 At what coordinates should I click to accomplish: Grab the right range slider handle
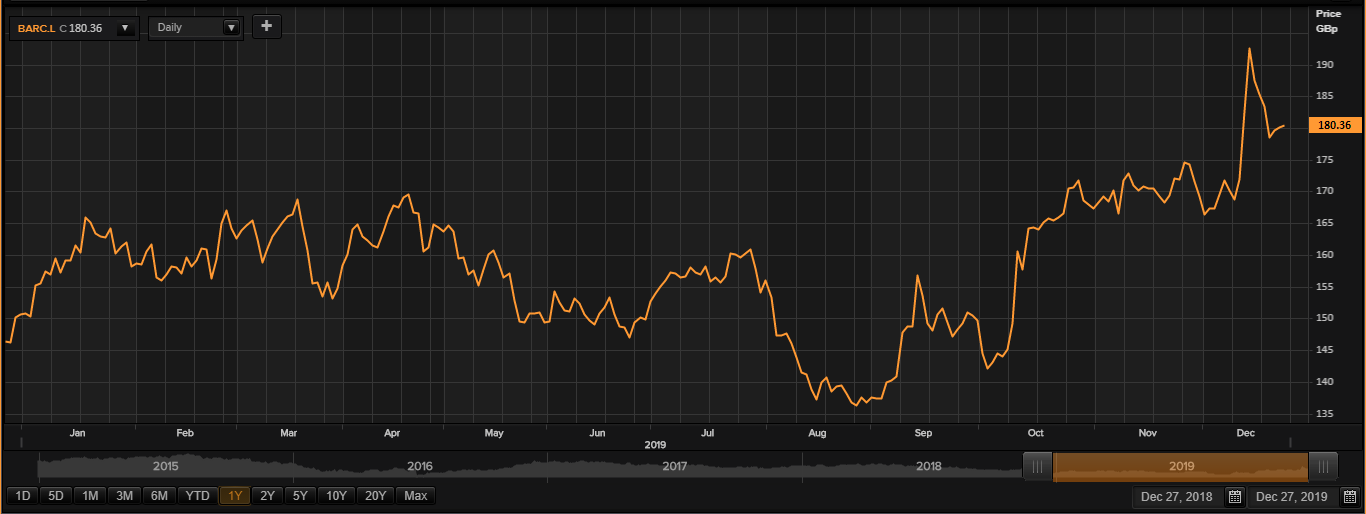[x=1323, y=466]
